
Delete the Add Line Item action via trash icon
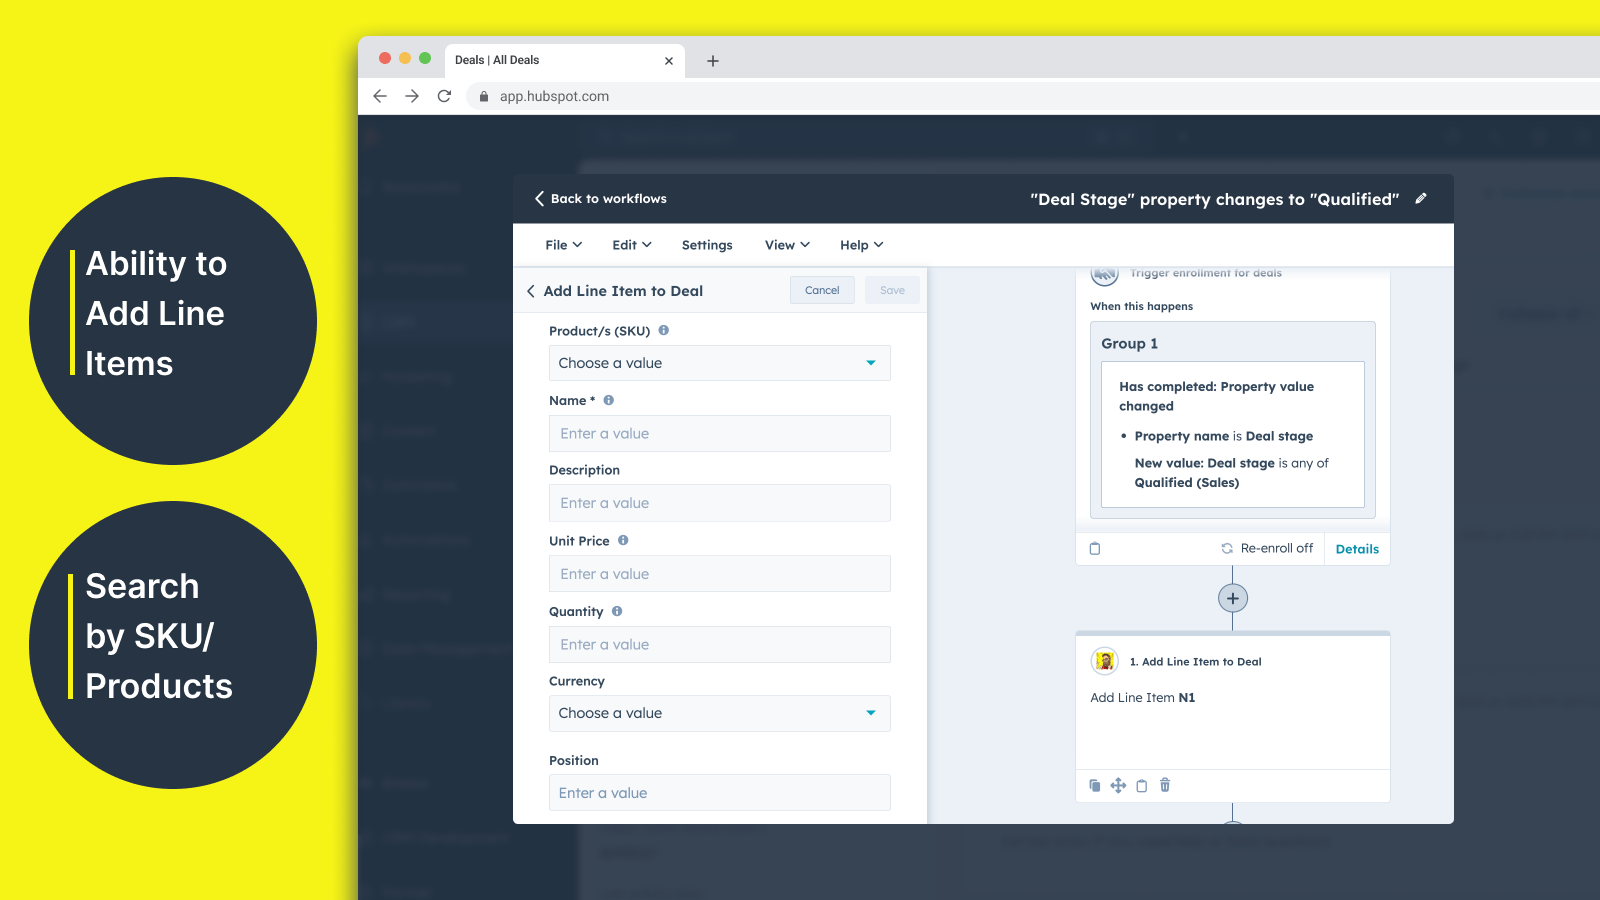pyautogui.click(x=1165, y=785)
